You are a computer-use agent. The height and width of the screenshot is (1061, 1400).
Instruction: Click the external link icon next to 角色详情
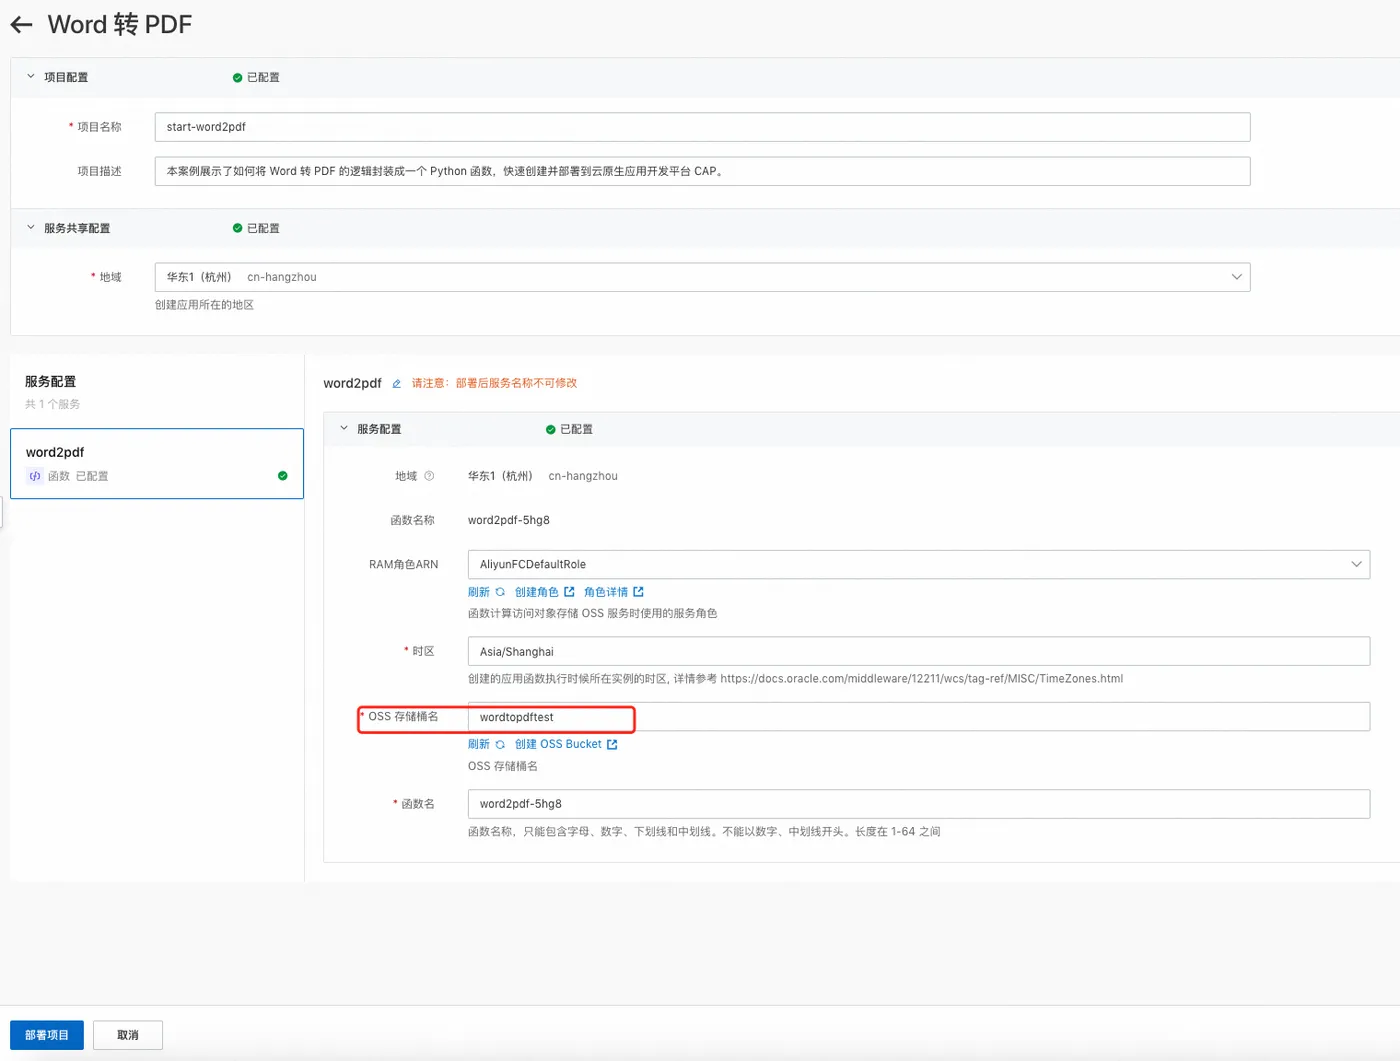638,592
